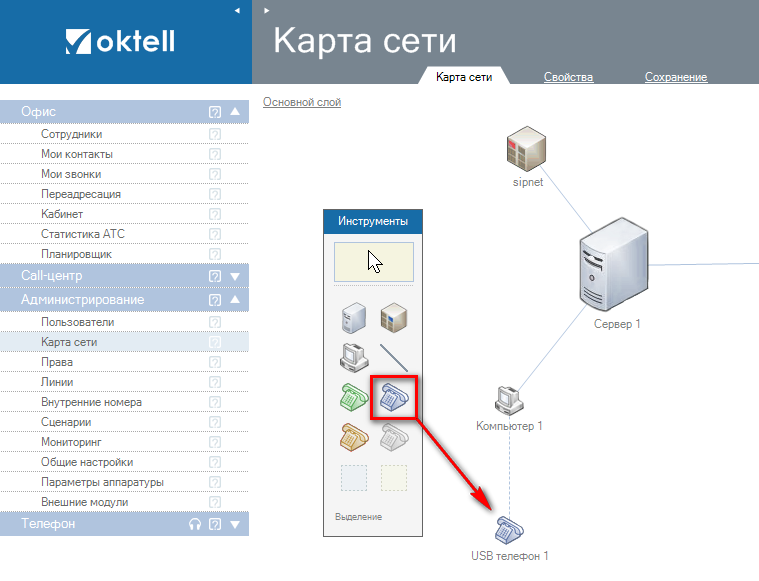This screenshot has width=759, height=581.
Task: Select the blue USB phone tool
Action: tap(394, 397)
